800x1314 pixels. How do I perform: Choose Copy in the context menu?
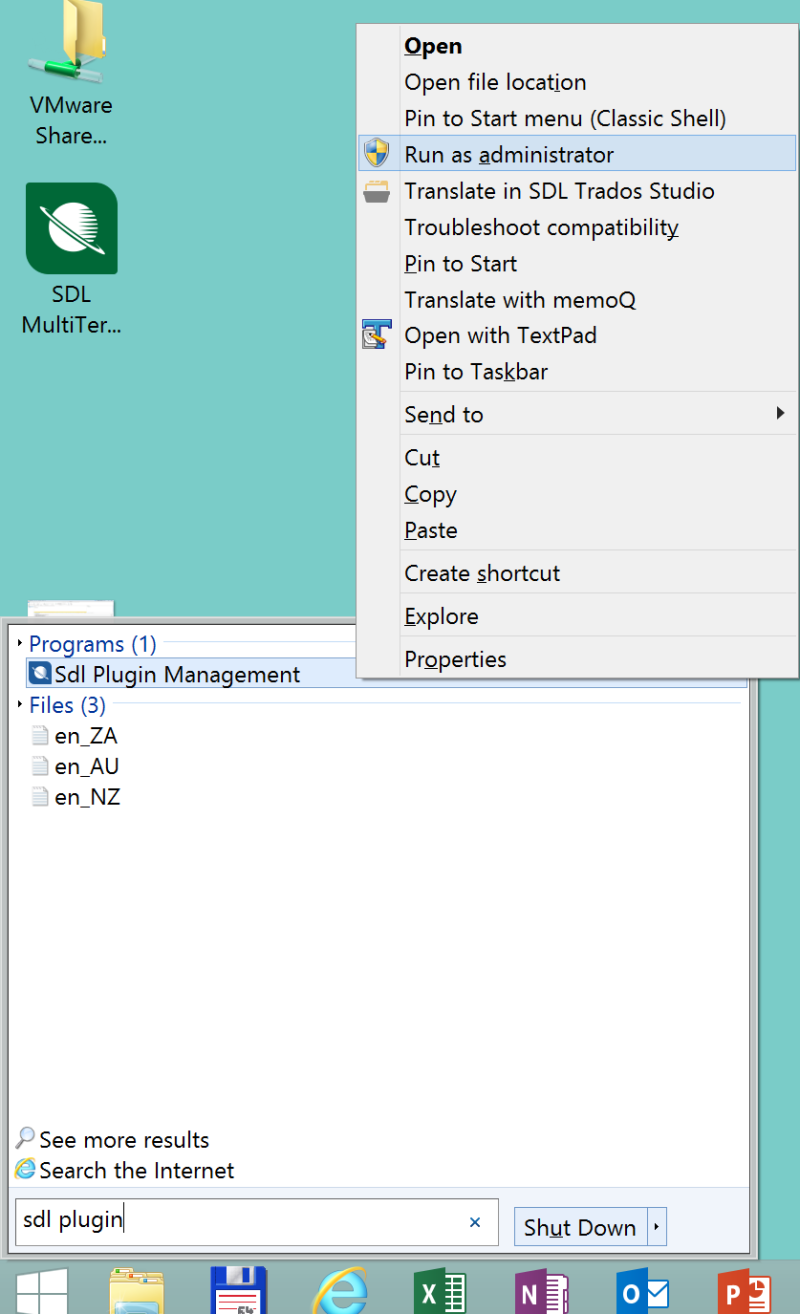(578, 494)
